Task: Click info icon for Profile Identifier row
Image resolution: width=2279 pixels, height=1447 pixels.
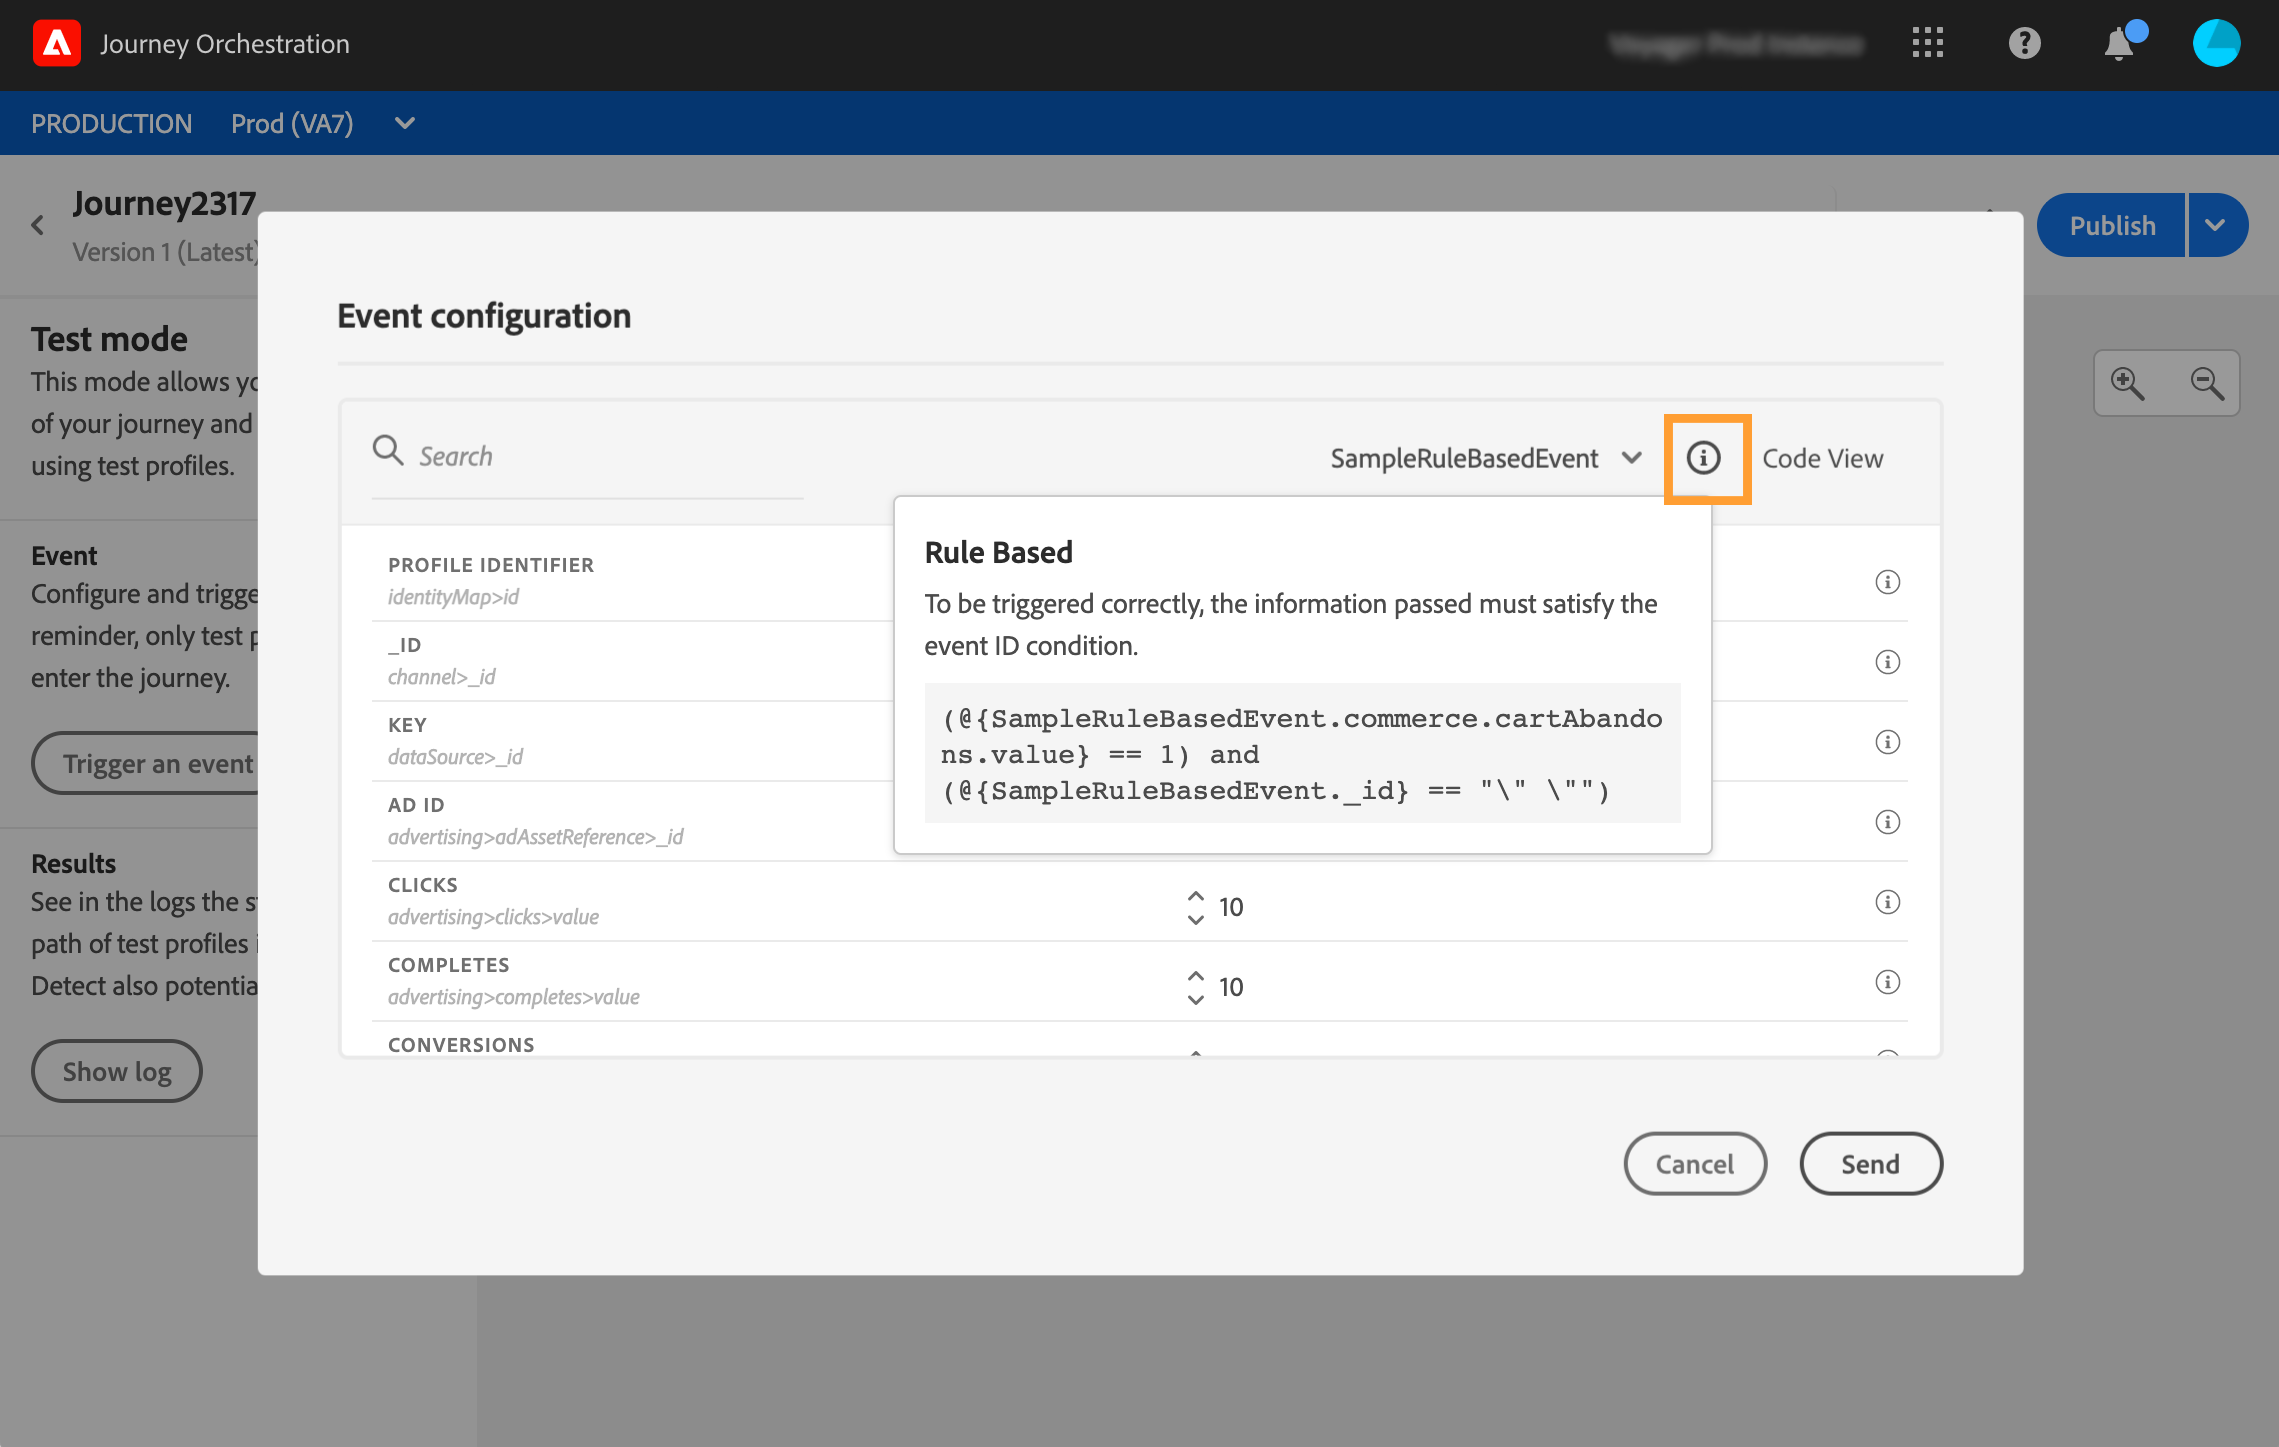Action: point(1887,582)
